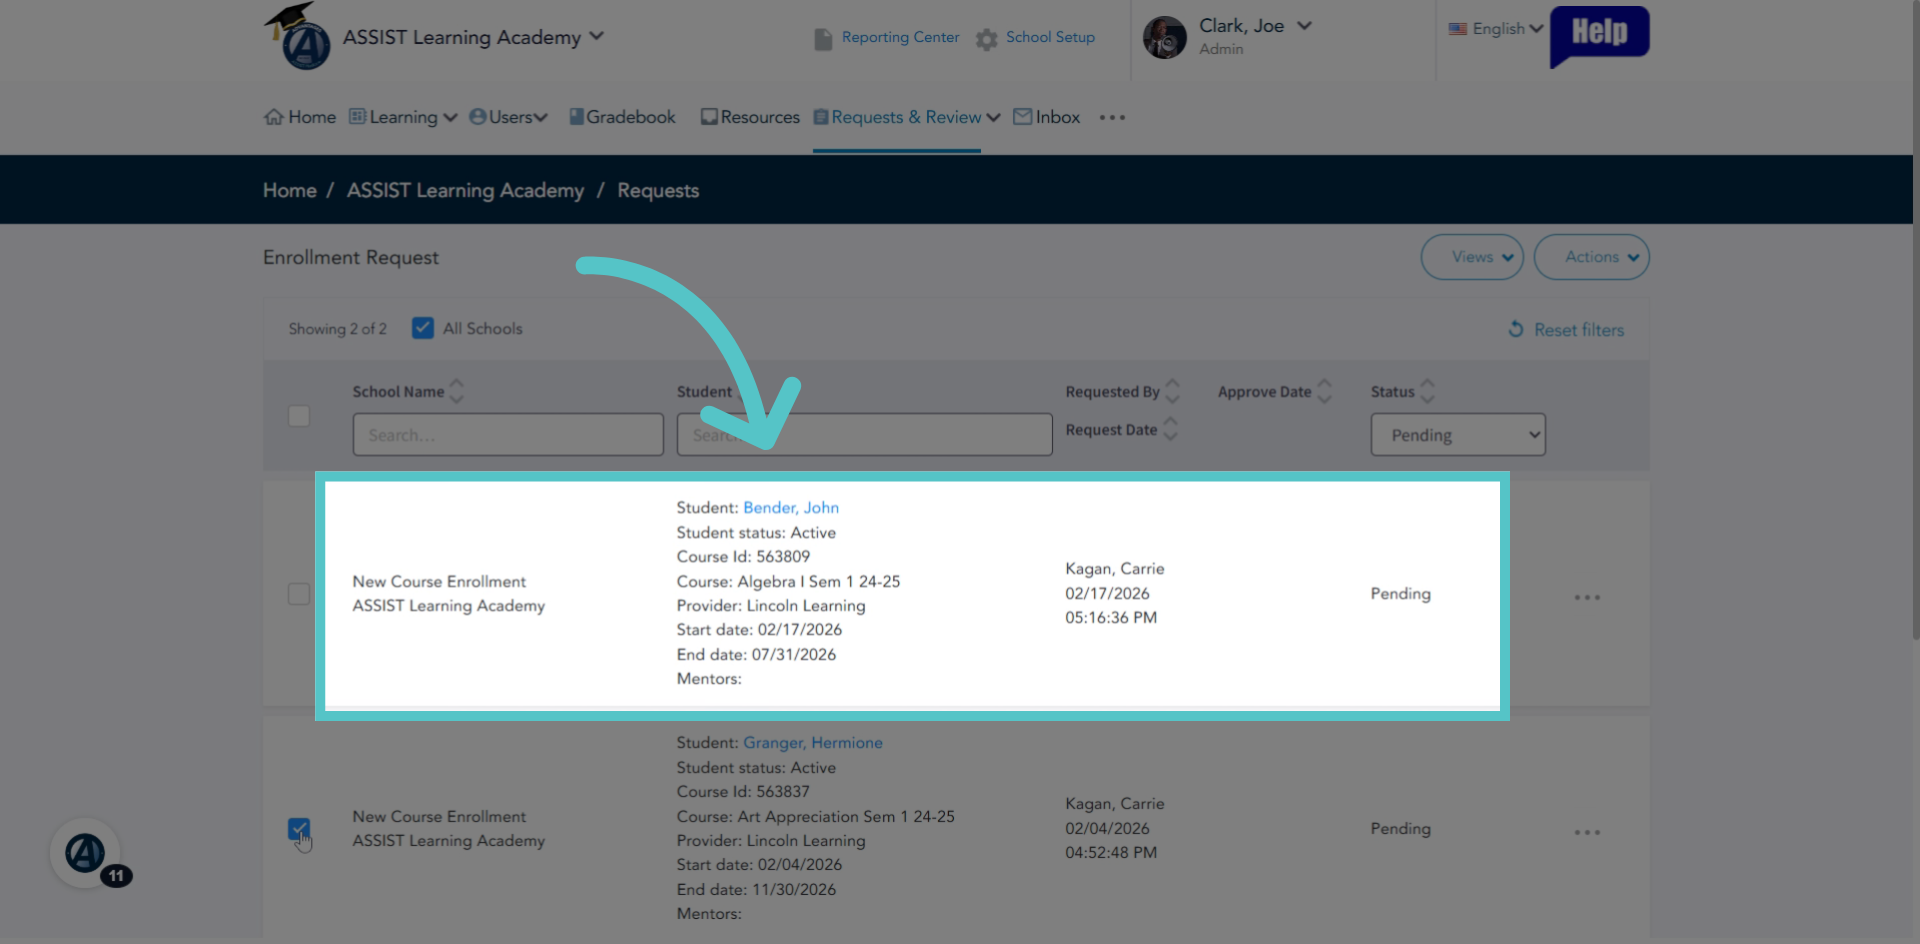1920x944 pixels.
Task: Click the ASSIST Learning Academy graduation cap logo
Action: click(x=297, y=36)
